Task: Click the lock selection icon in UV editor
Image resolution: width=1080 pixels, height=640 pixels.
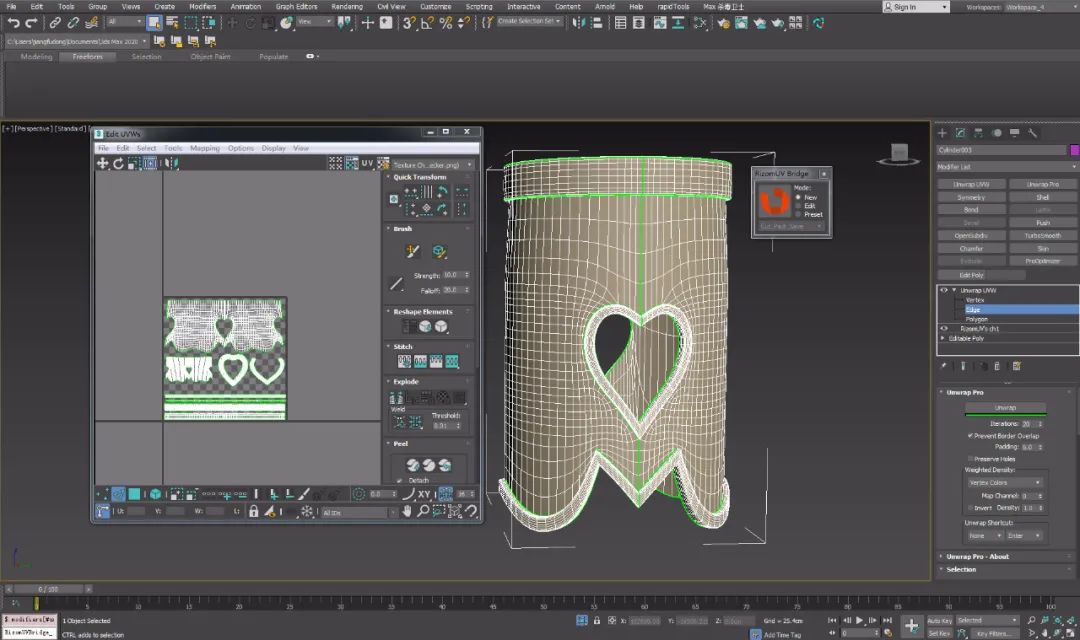Action: 254,511
